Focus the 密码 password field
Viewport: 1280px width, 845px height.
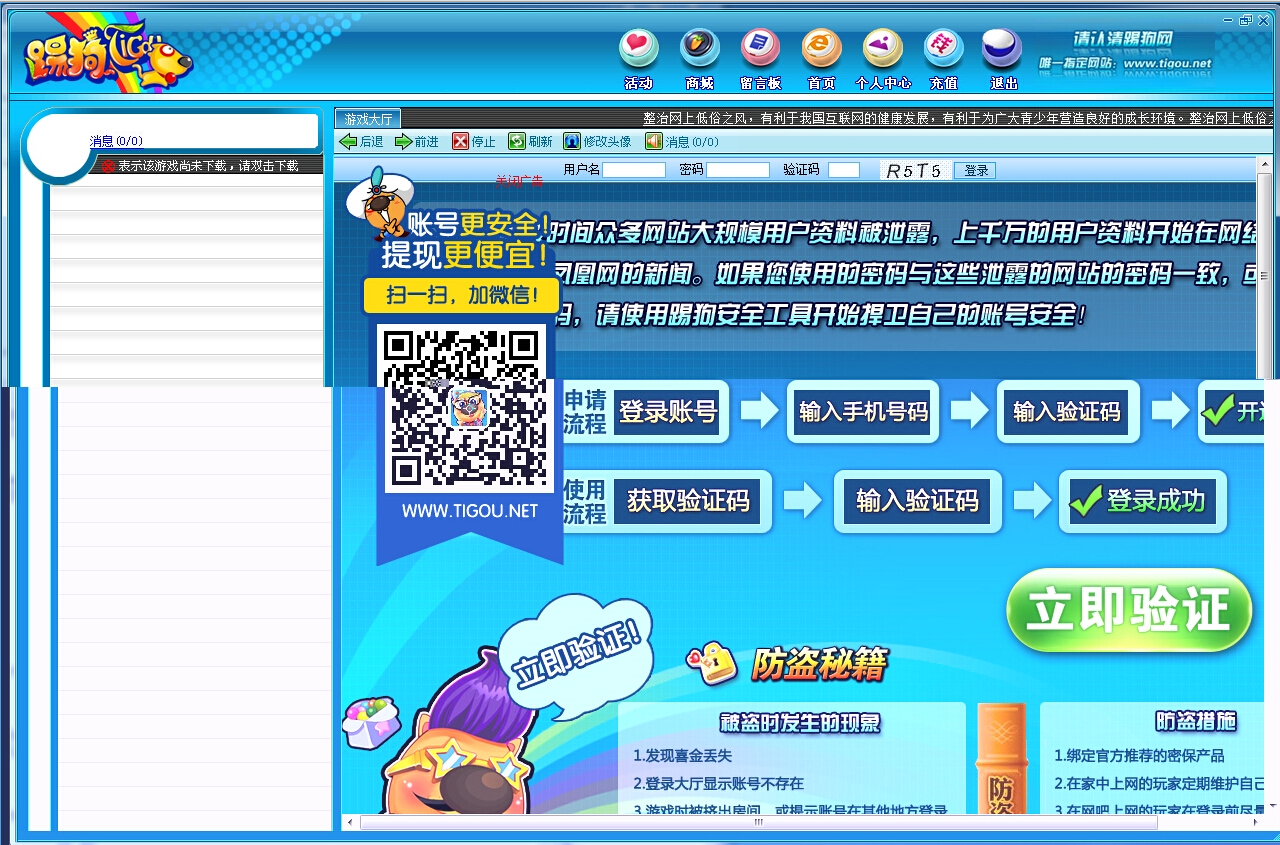pyautogui.click(x=738, y=170)
